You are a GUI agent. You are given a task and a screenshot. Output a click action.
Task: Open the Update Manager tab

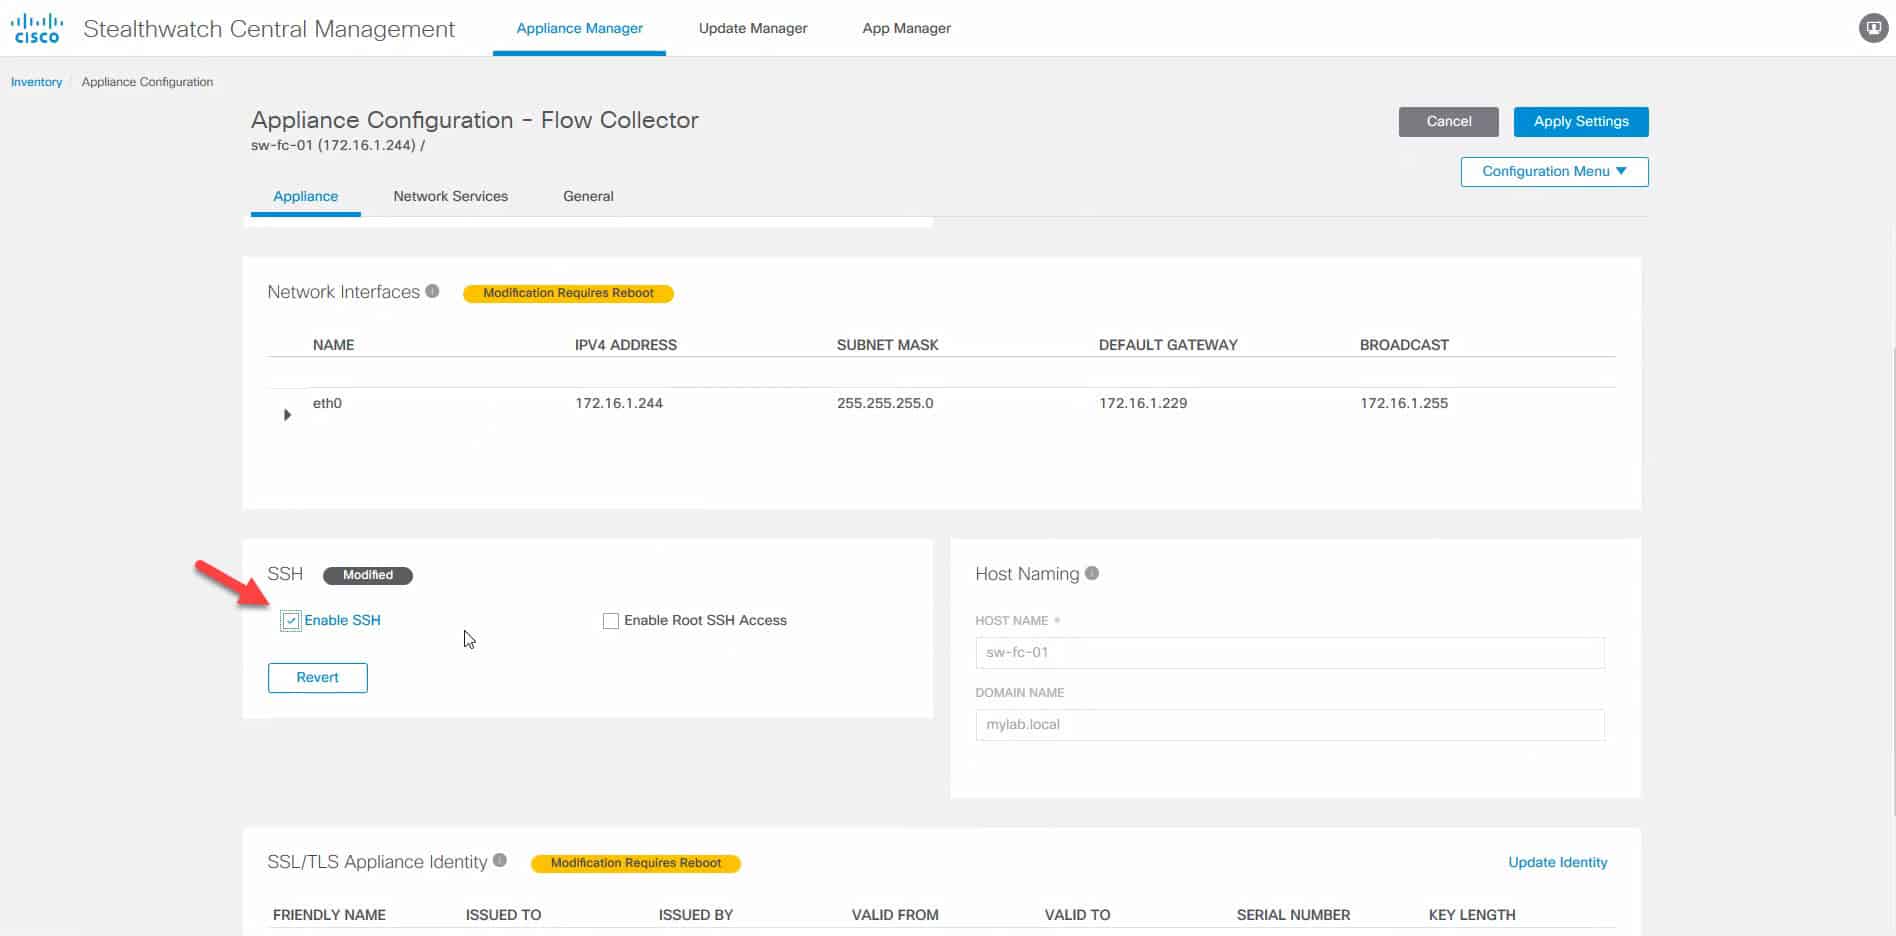pos(753,28)
